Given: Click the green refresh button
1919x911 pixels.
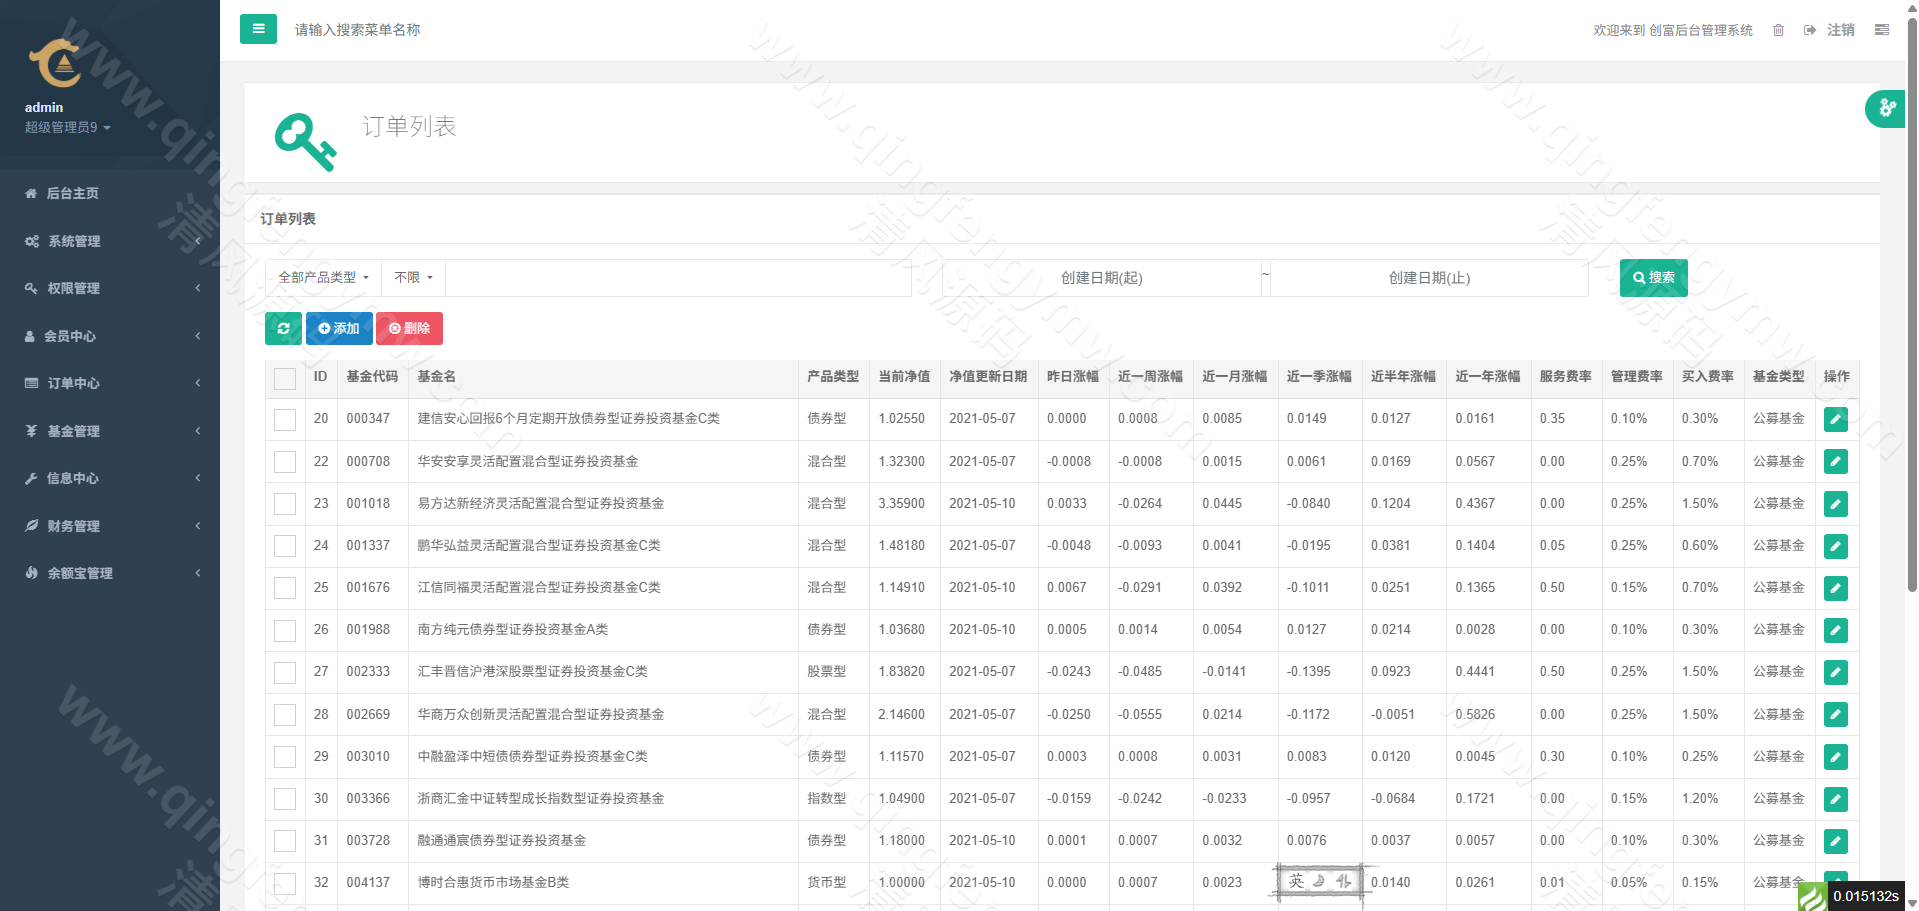Looking at the screenshot, I should click(x=283, y=328).
